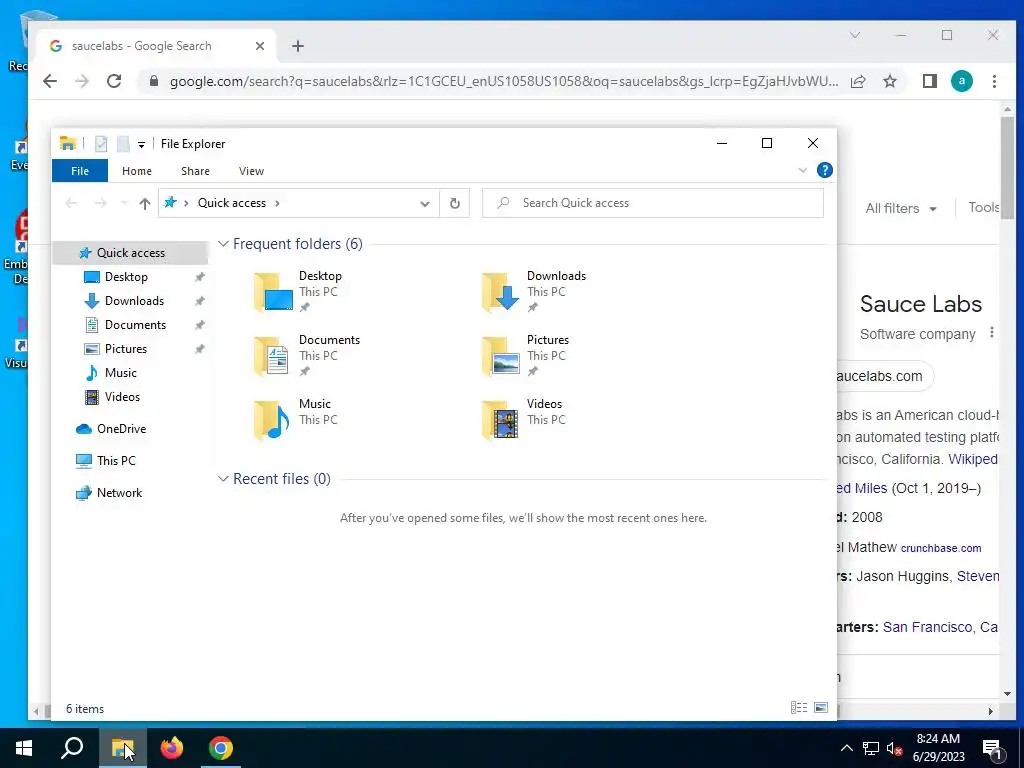Bookmark this tab with the star icon
This screenshot has width=1024, height=768.
(889, 81)
